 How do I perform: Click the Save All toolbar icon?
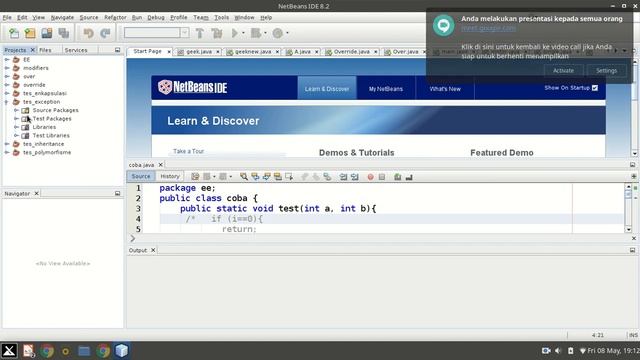click(64, 33)
